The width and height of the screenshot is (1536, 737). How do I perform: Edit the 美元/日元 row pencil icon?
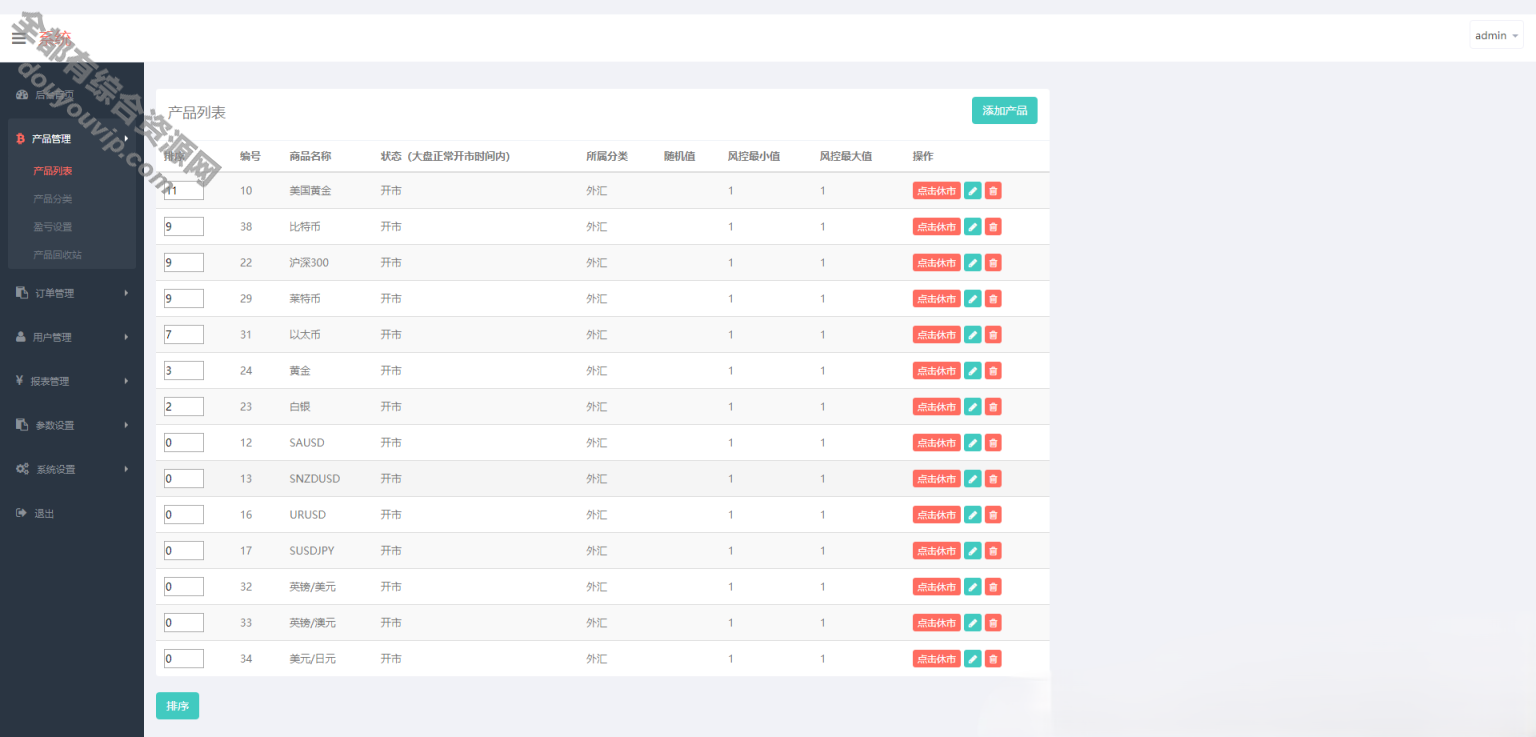pos(972,659)
